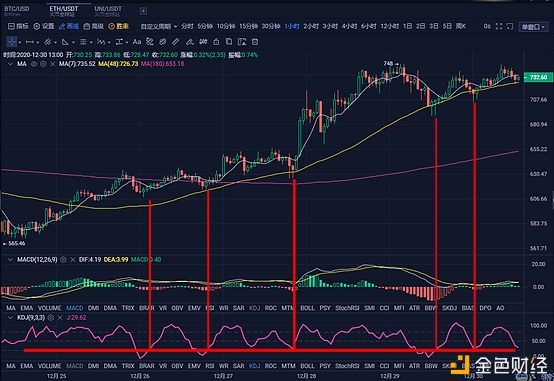The image size is (554, 381).
Task: Switch to the UNI/USDT tab
Action: 108,11
